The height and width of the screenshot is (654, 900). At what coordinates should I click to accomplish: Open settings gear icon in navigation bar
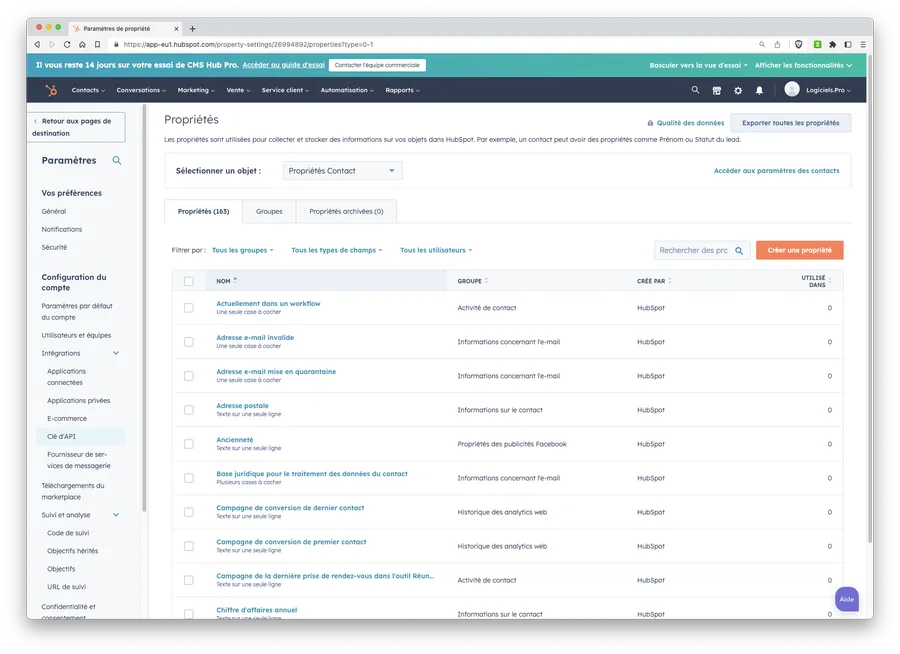click(x=738, y=90)
